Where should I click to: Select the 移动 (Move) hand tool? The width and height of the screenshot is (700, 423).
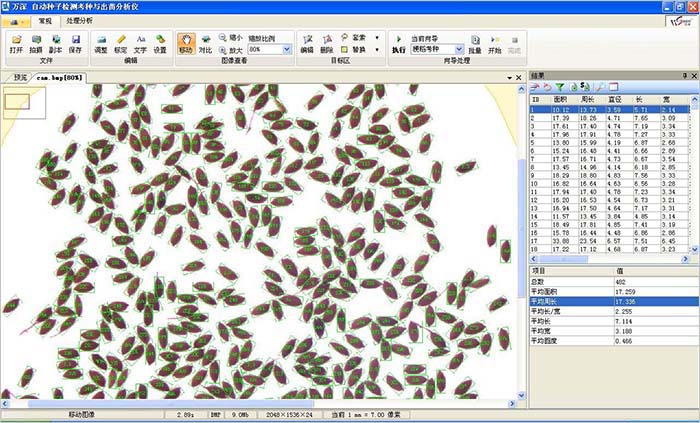(x=186, y=43)
